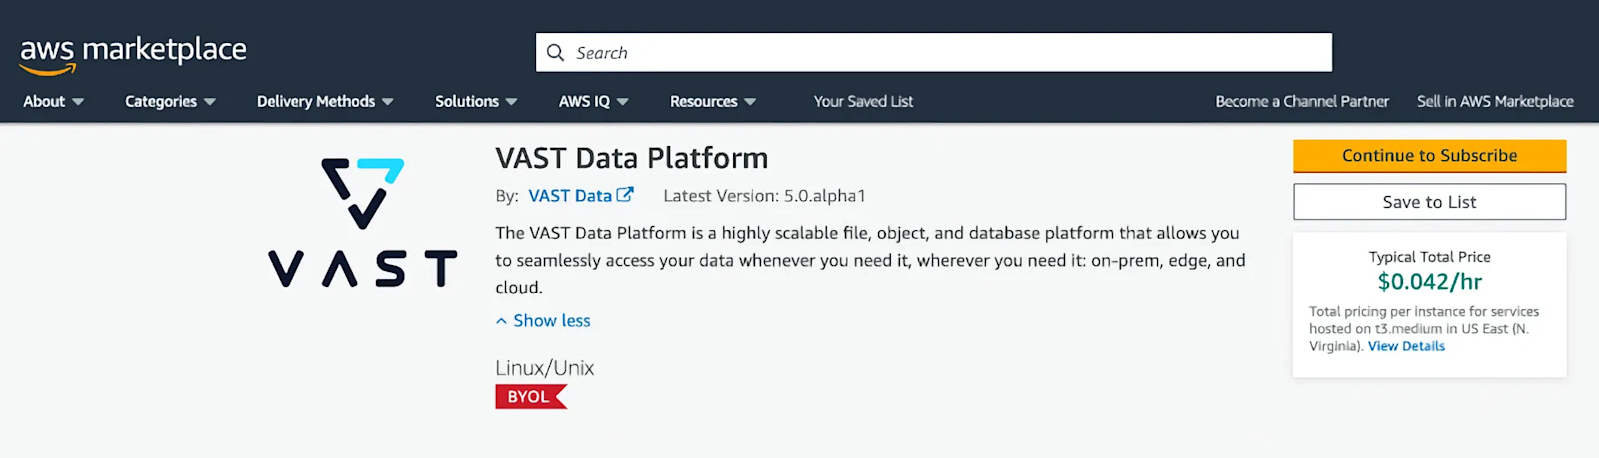Go to Sell in AWS Marketplace

(x=1495, y=101)
